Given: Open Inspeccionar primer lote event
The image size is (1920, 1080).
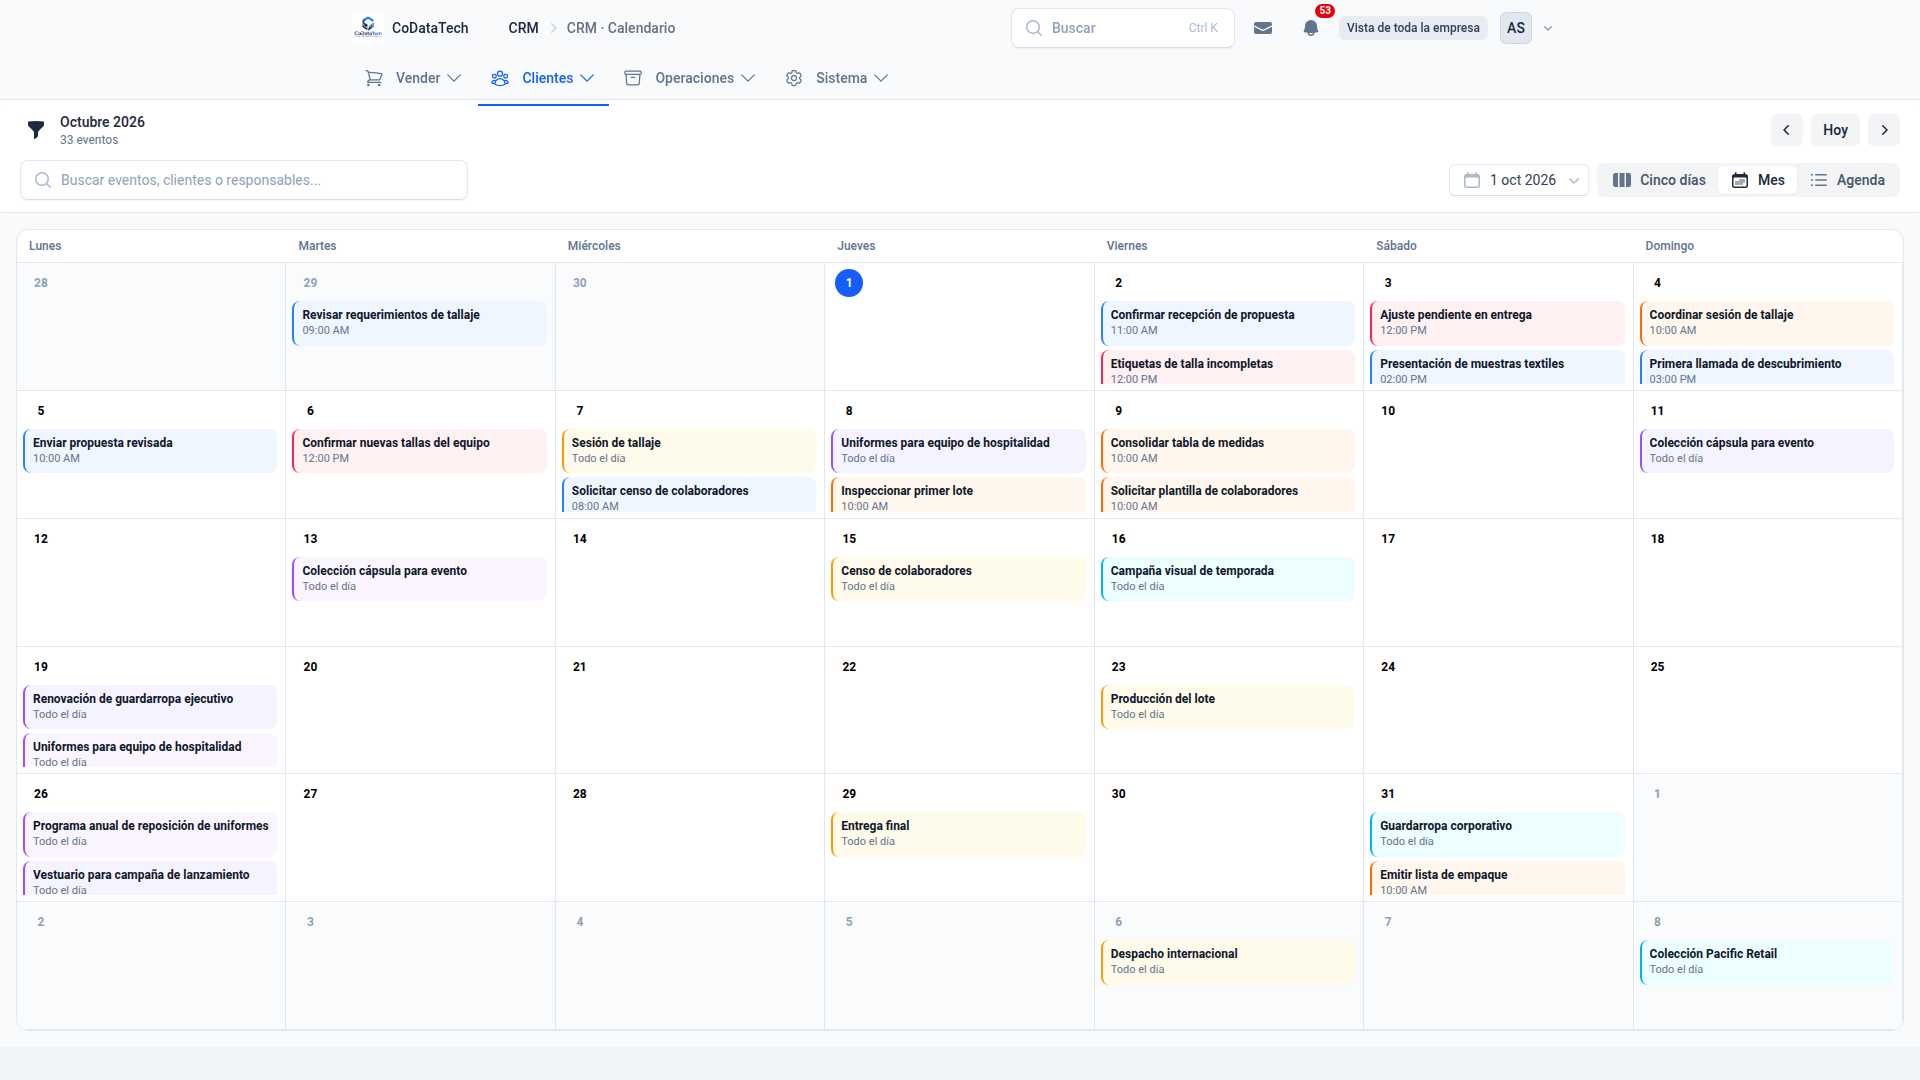Looking at the screenshot, I should pyautogui.click(x=958, y=495).
